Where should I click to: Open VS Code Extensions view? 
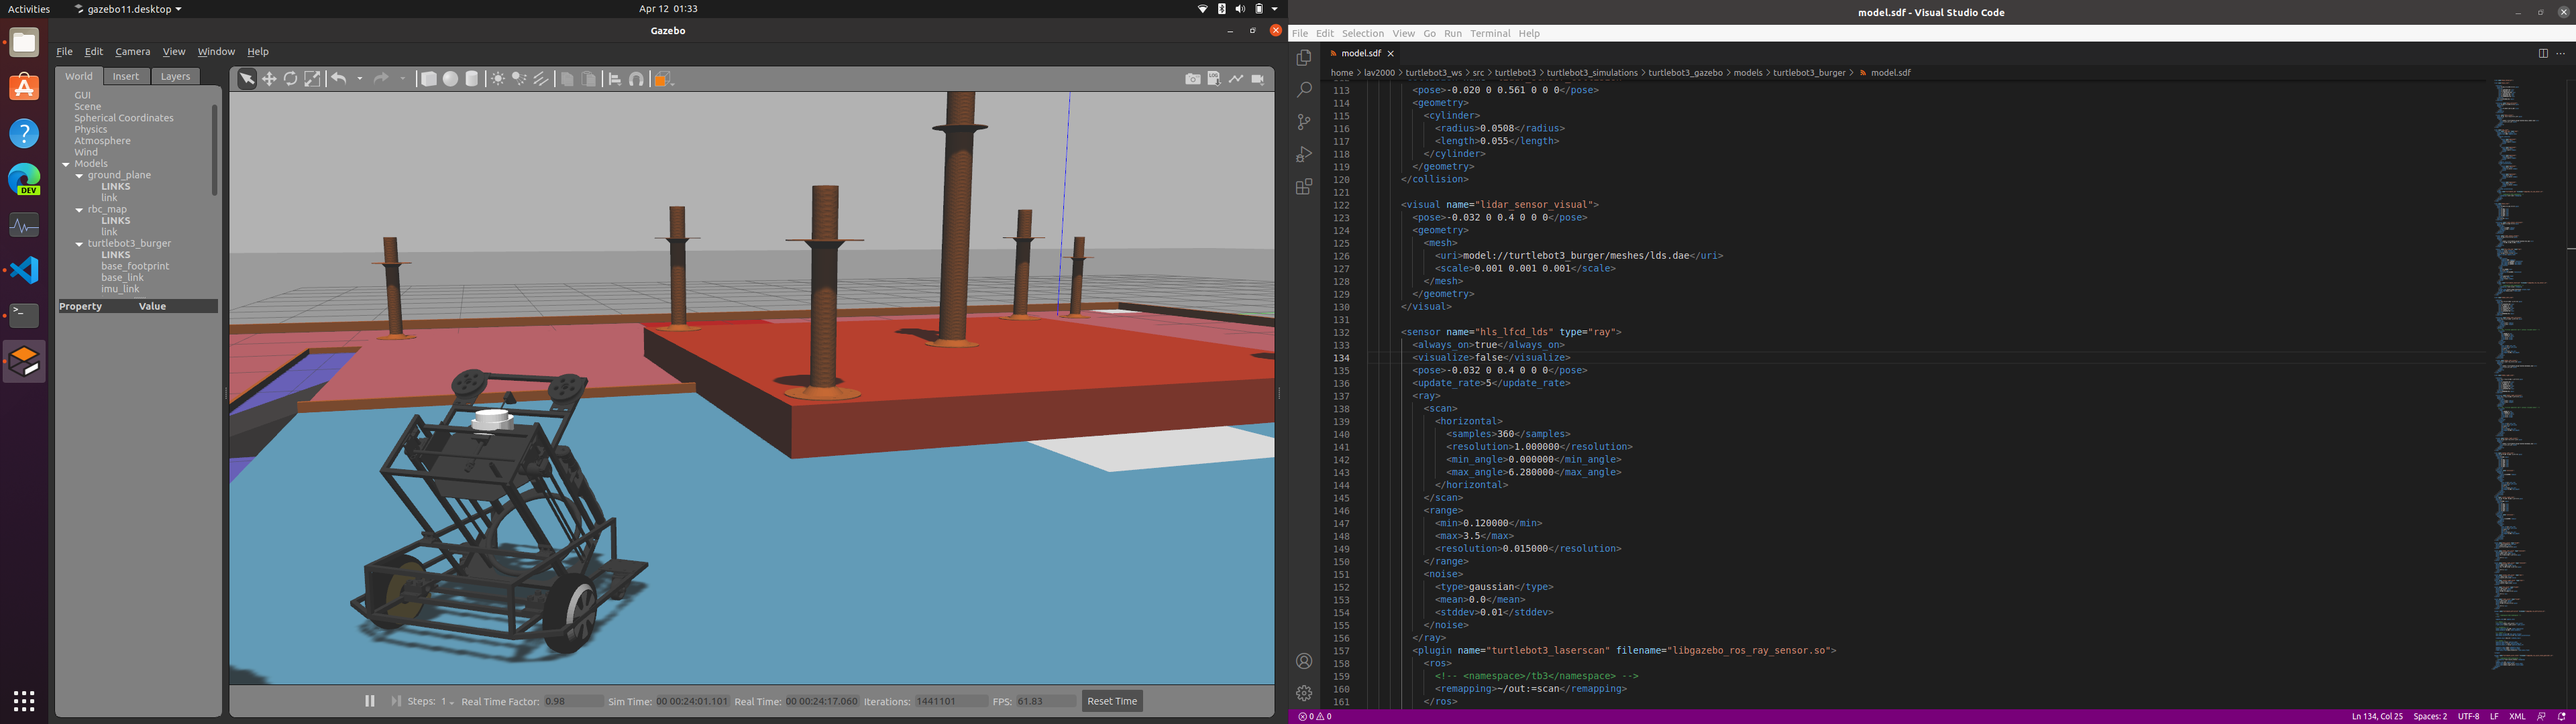1304,187
